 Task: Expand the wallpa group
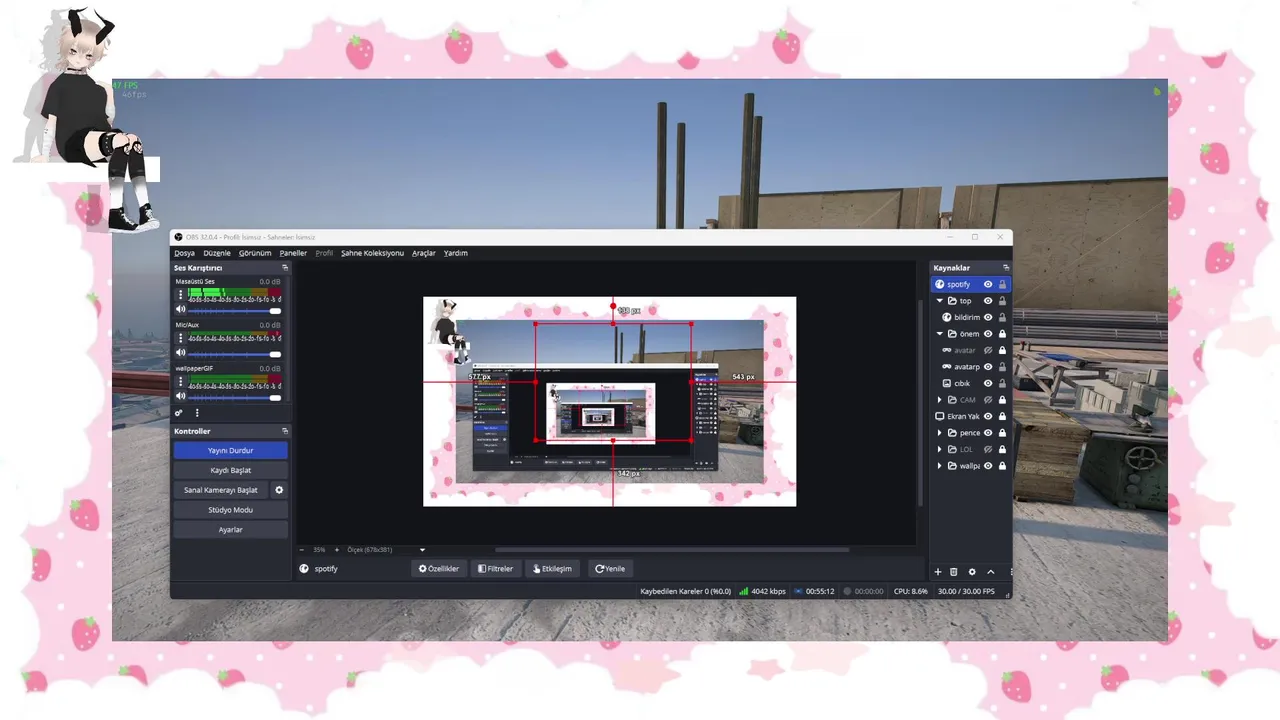click(939, 466)
